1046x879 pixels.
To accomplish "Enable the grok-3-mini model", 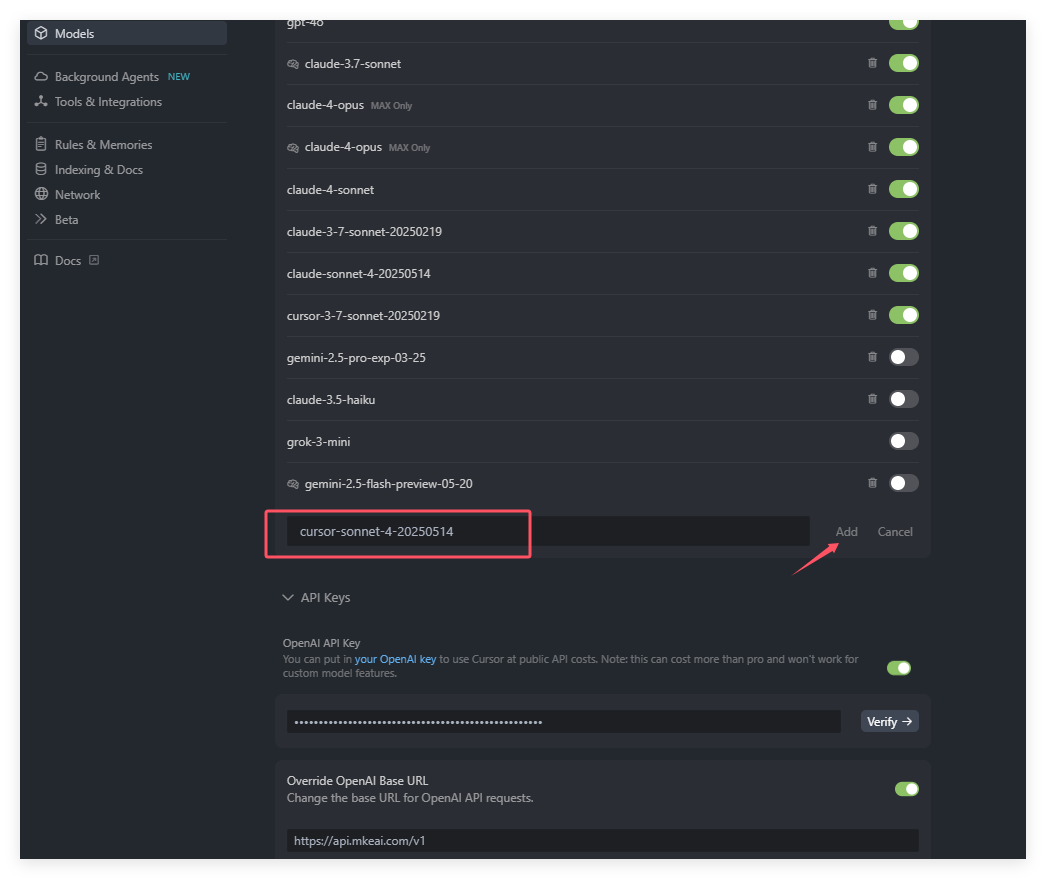I will (x=904, y=442).
